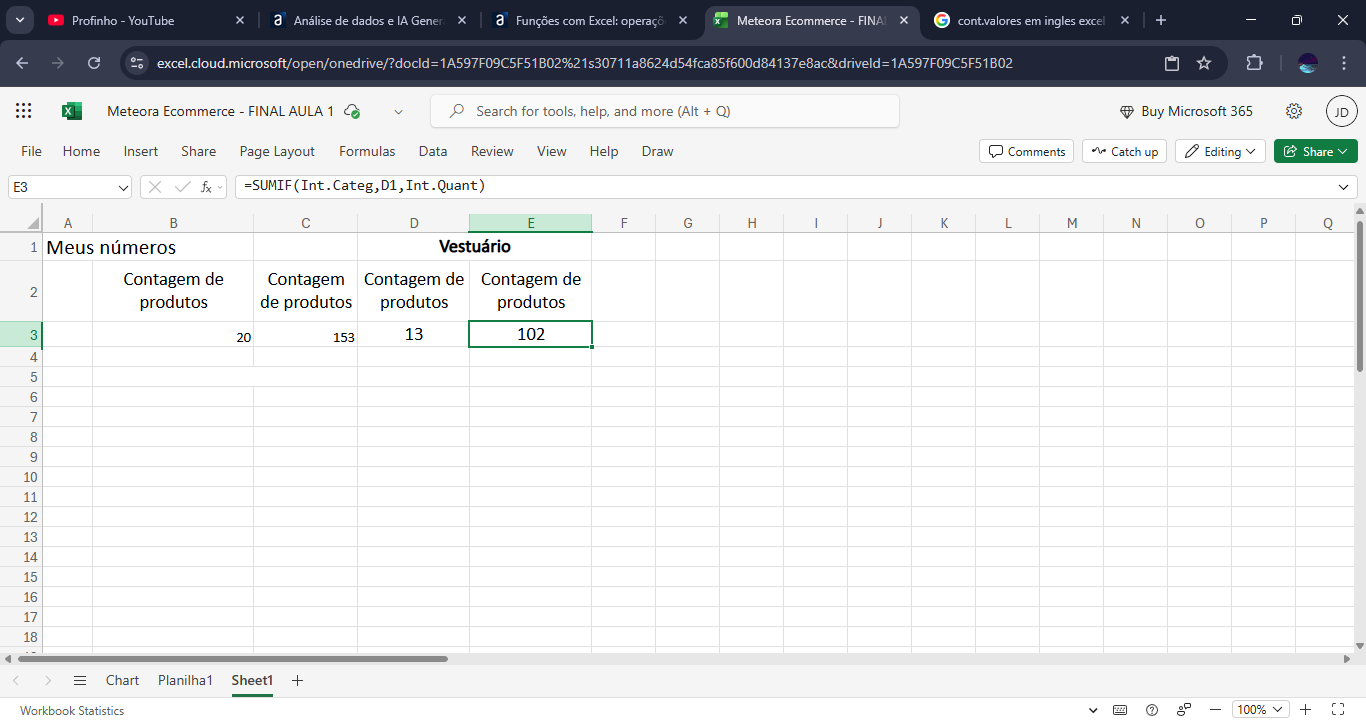Zoom out with the minus icon
Screen dimensions: 1366x720
click(1215, 710)
